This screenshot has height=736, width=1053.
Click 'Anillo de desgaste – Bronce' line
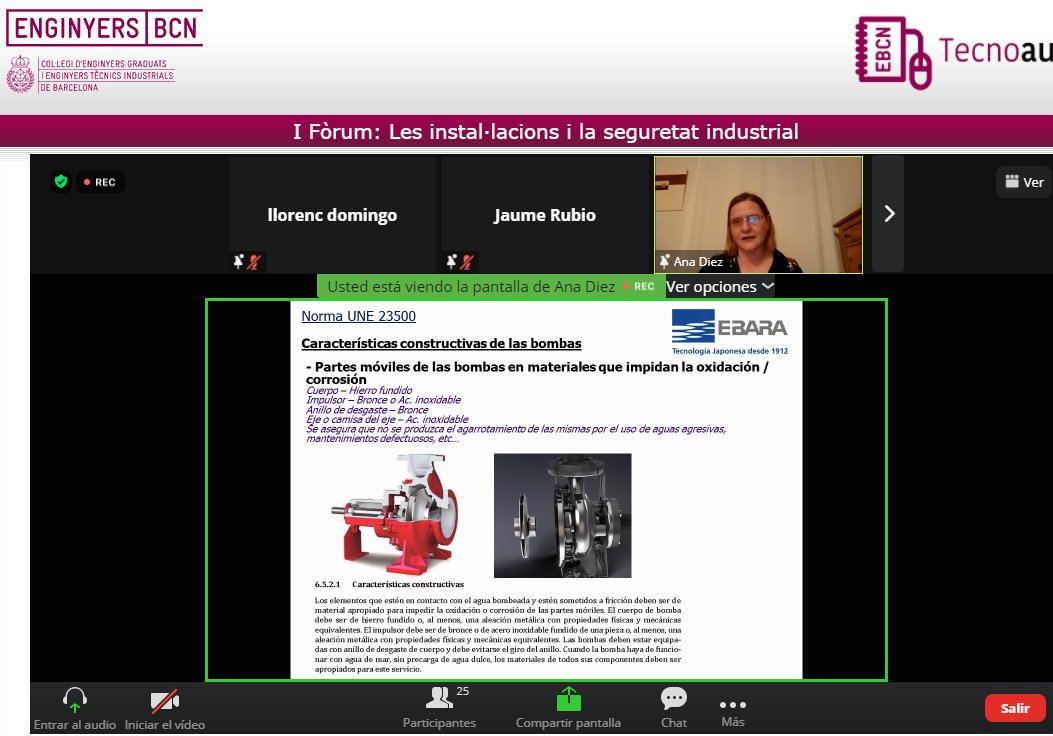pyautogui.click(x=367, y=410)
